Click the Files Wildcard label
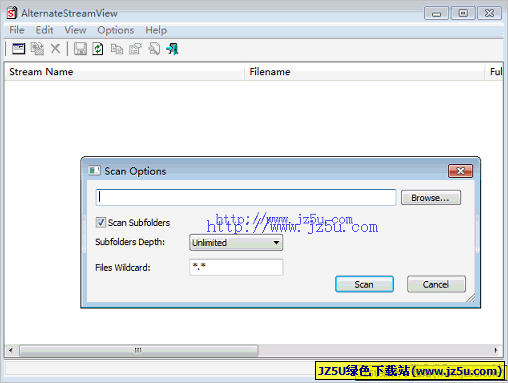 (x=123, y=268)
